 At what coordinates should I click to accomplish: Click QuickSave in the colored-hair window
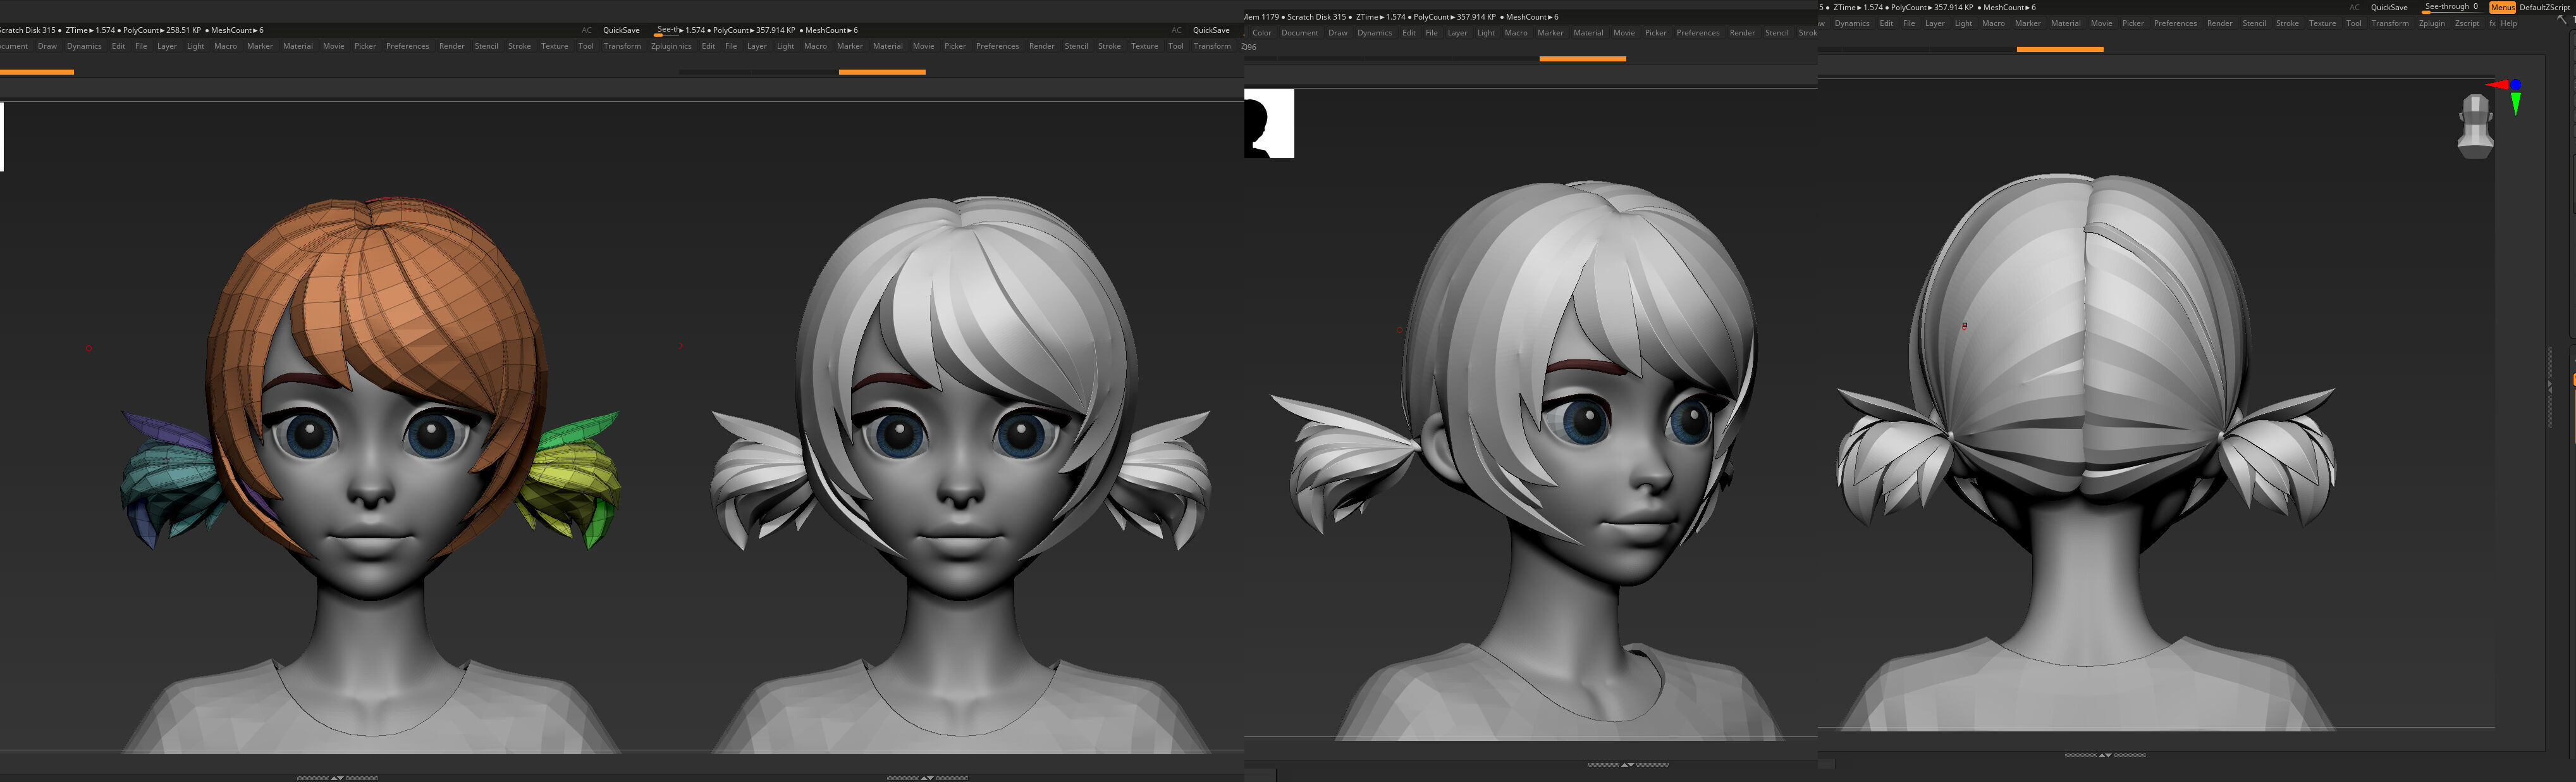(x=621, y=30)
